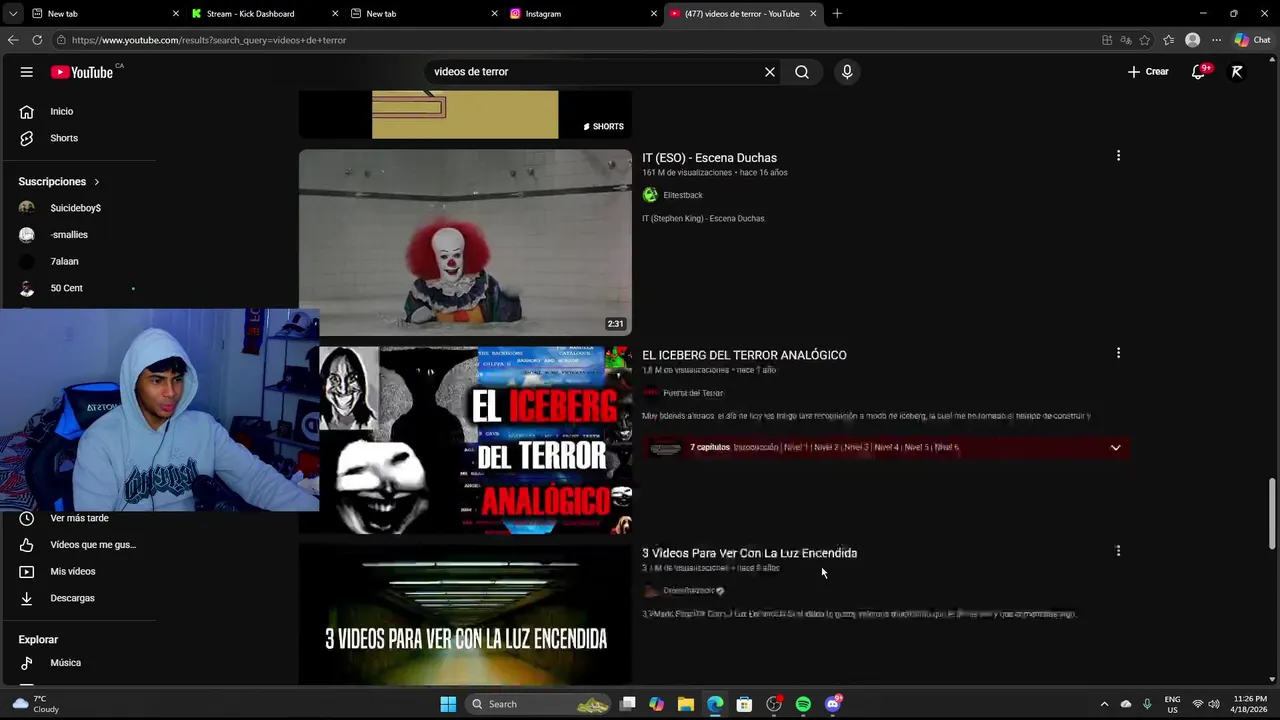Viewport: 1280px width, 720px height.
Task: Open Shorts in the sidebar
Action: tap(64, 138)
